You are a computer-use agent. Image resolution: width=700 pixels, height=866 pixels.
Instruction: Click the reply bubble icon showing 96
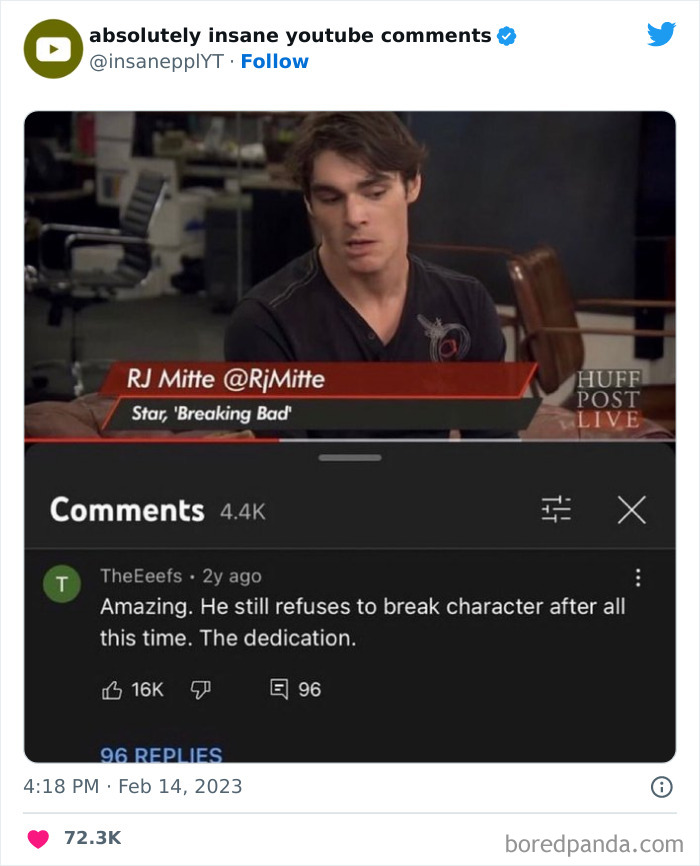tap(279, 689)
